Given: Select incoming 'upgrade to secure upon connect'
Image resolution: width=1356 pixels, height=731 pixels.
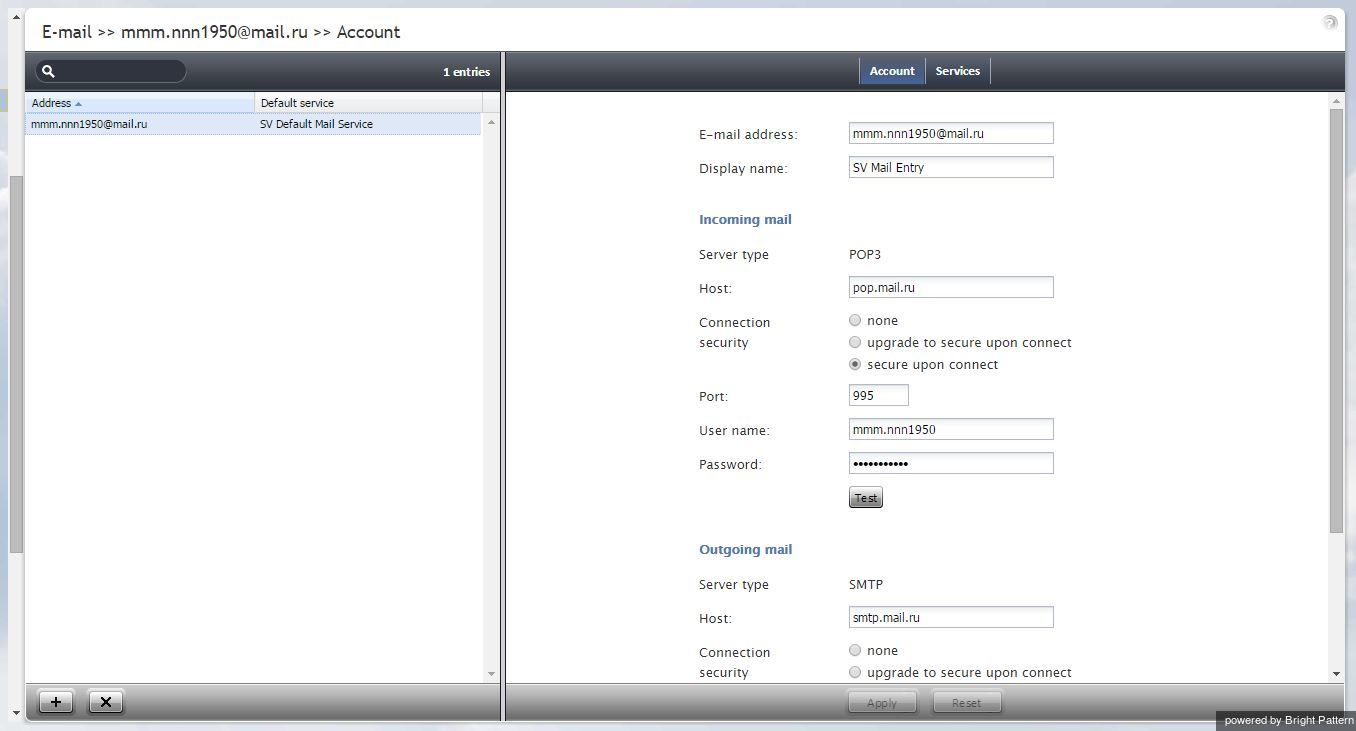Looking at the screenshot, I should point(855,343).
